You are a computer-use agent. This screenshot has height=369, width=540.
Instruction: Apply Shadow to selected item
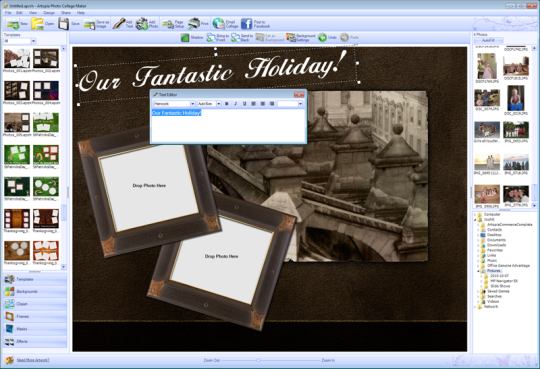(192, 38)
